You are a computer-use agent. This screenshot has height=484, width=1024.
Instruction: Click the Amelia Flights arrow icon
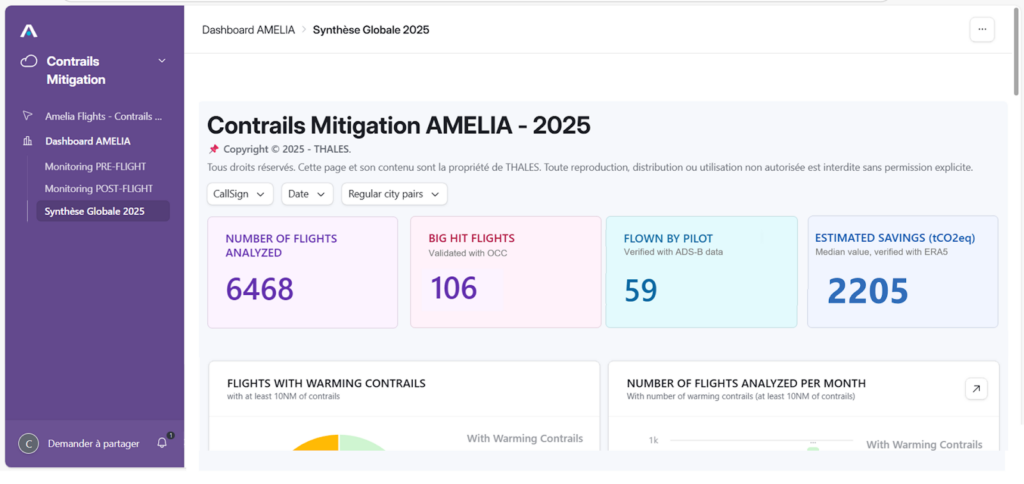[27, 116]
